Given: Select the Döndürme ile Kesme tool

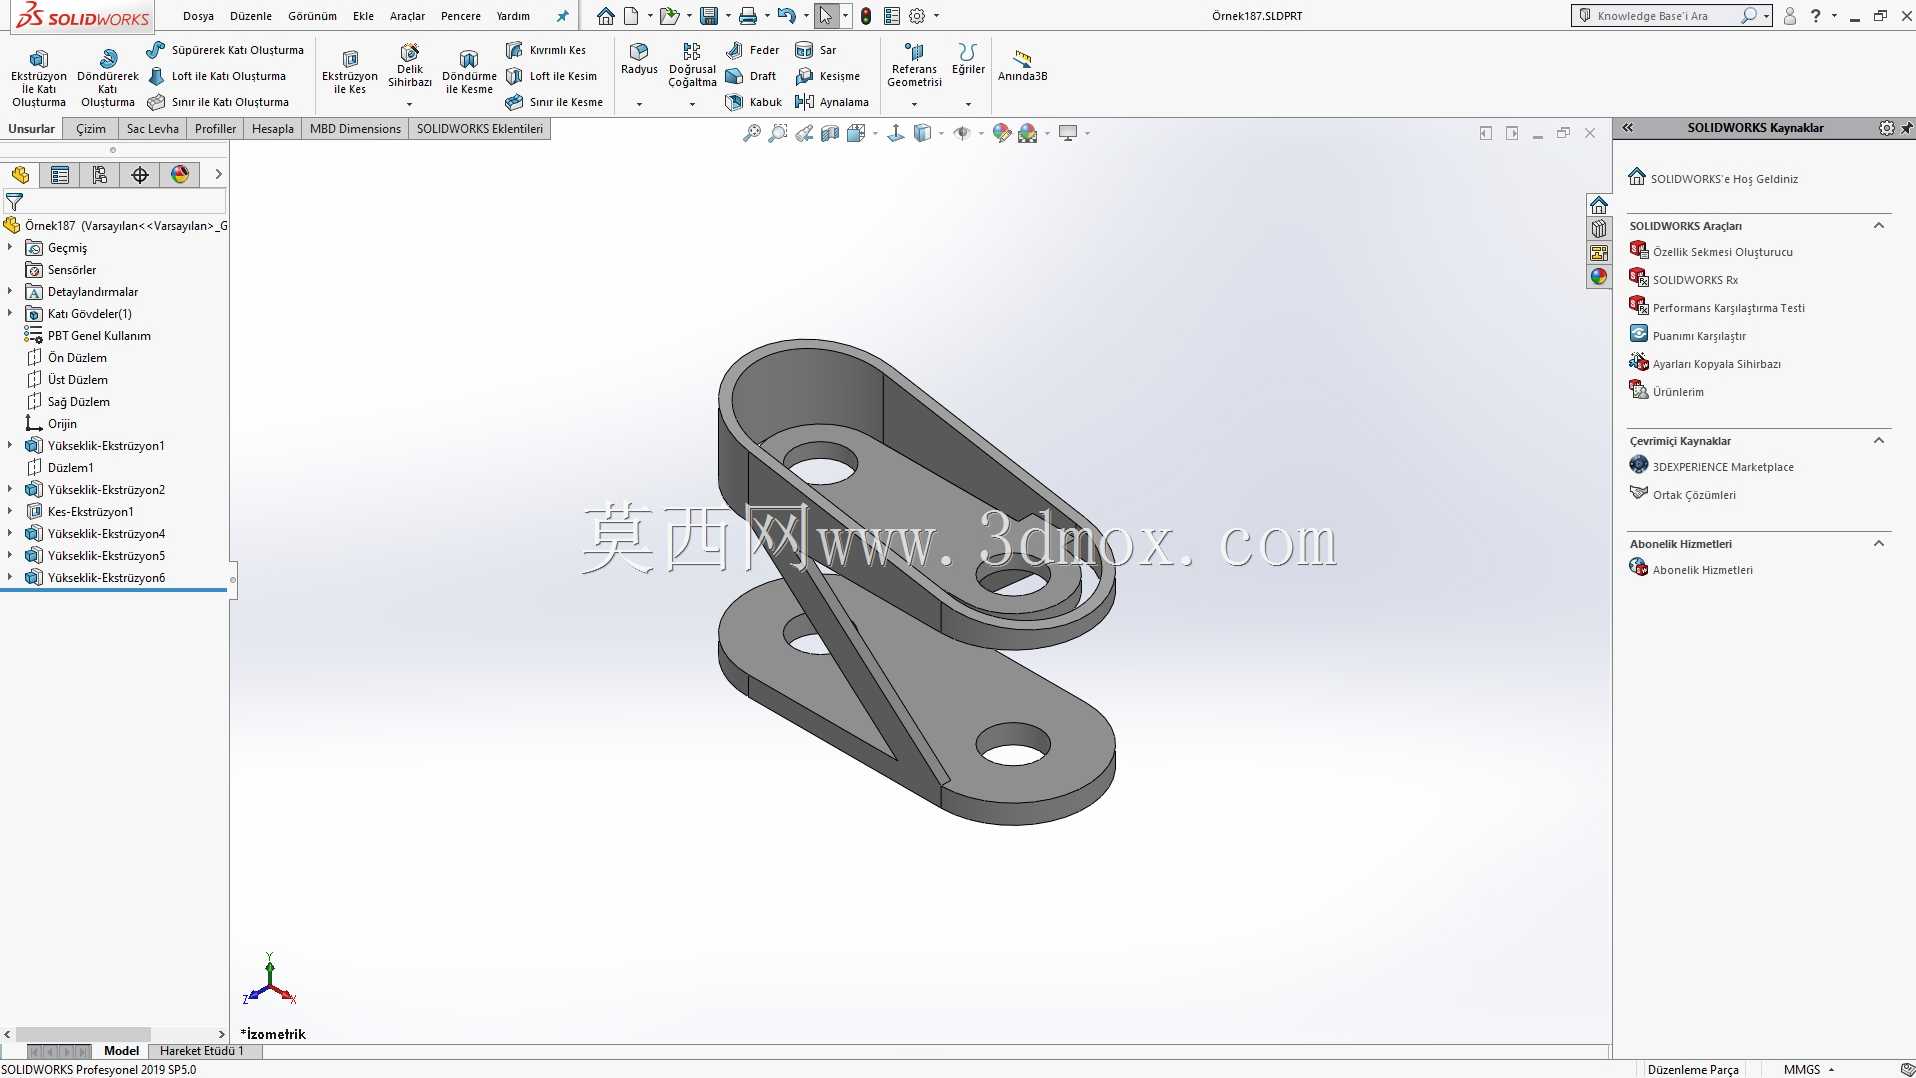Looking at the screenshot, I should (x=469, y=72).
